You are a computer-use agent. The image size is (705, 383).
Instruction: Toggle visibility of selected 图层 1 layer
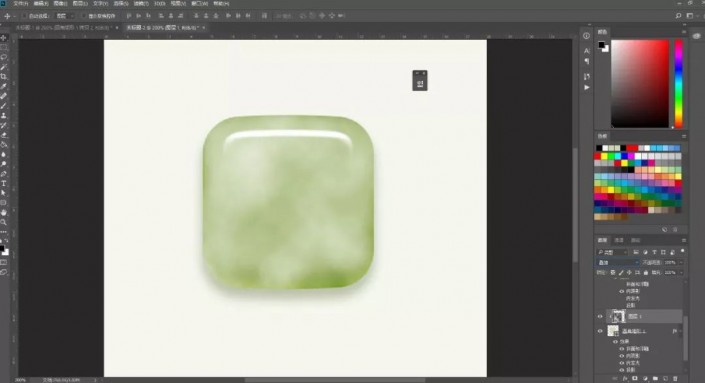[600, 316]
